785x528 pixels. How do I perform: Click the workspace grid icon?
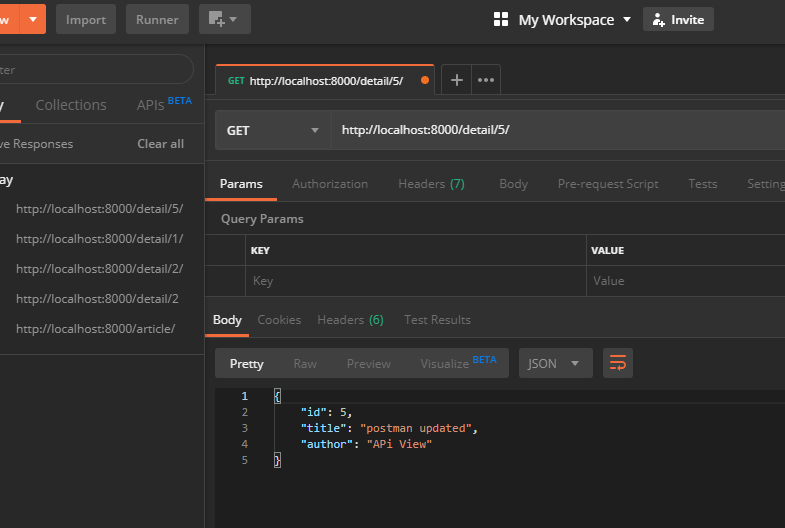tap(501, 20)
